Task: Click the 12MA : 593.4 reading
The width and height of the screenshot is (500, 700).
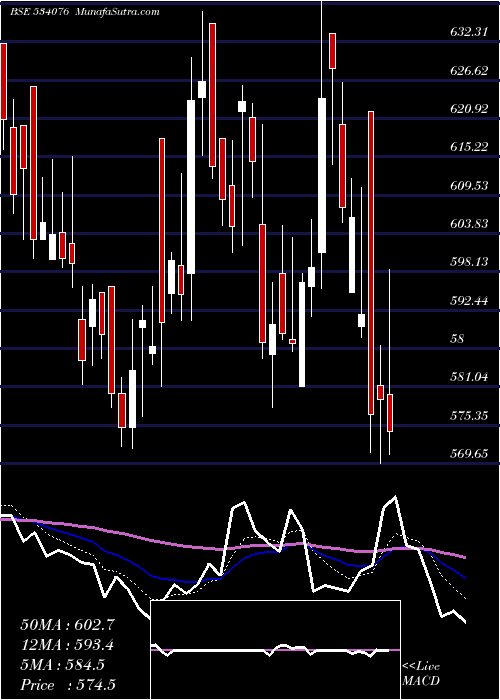Action: coord(67,645)
